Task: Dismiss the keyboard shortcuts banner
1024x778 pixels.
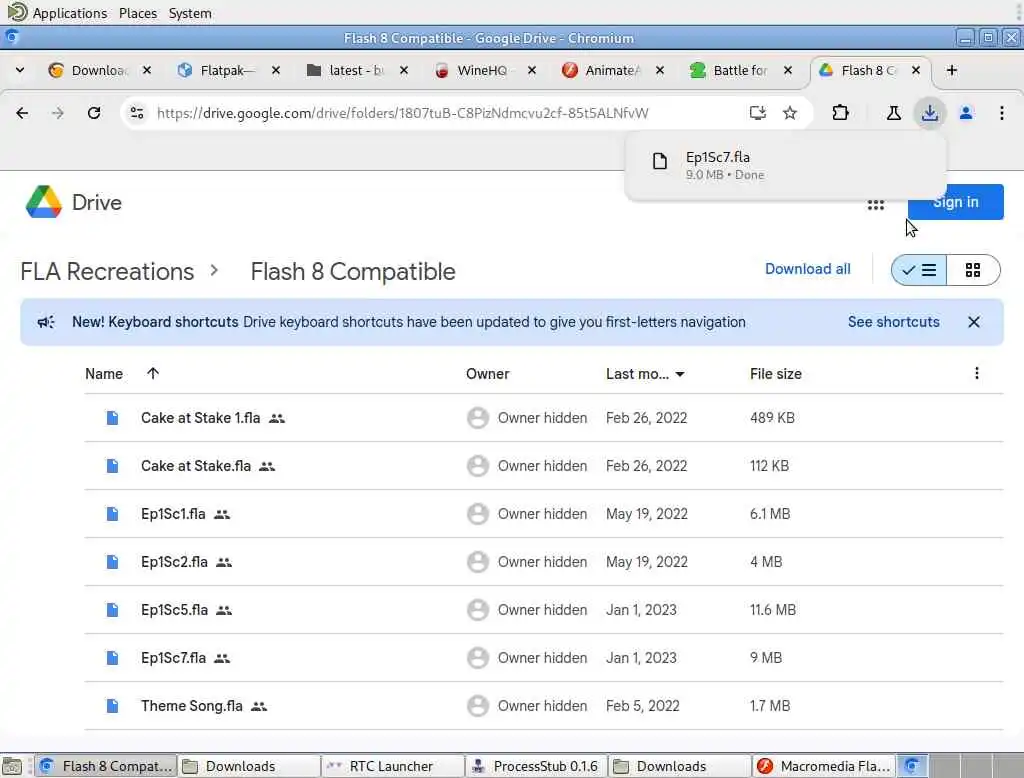Action: (x=974, y=322)
